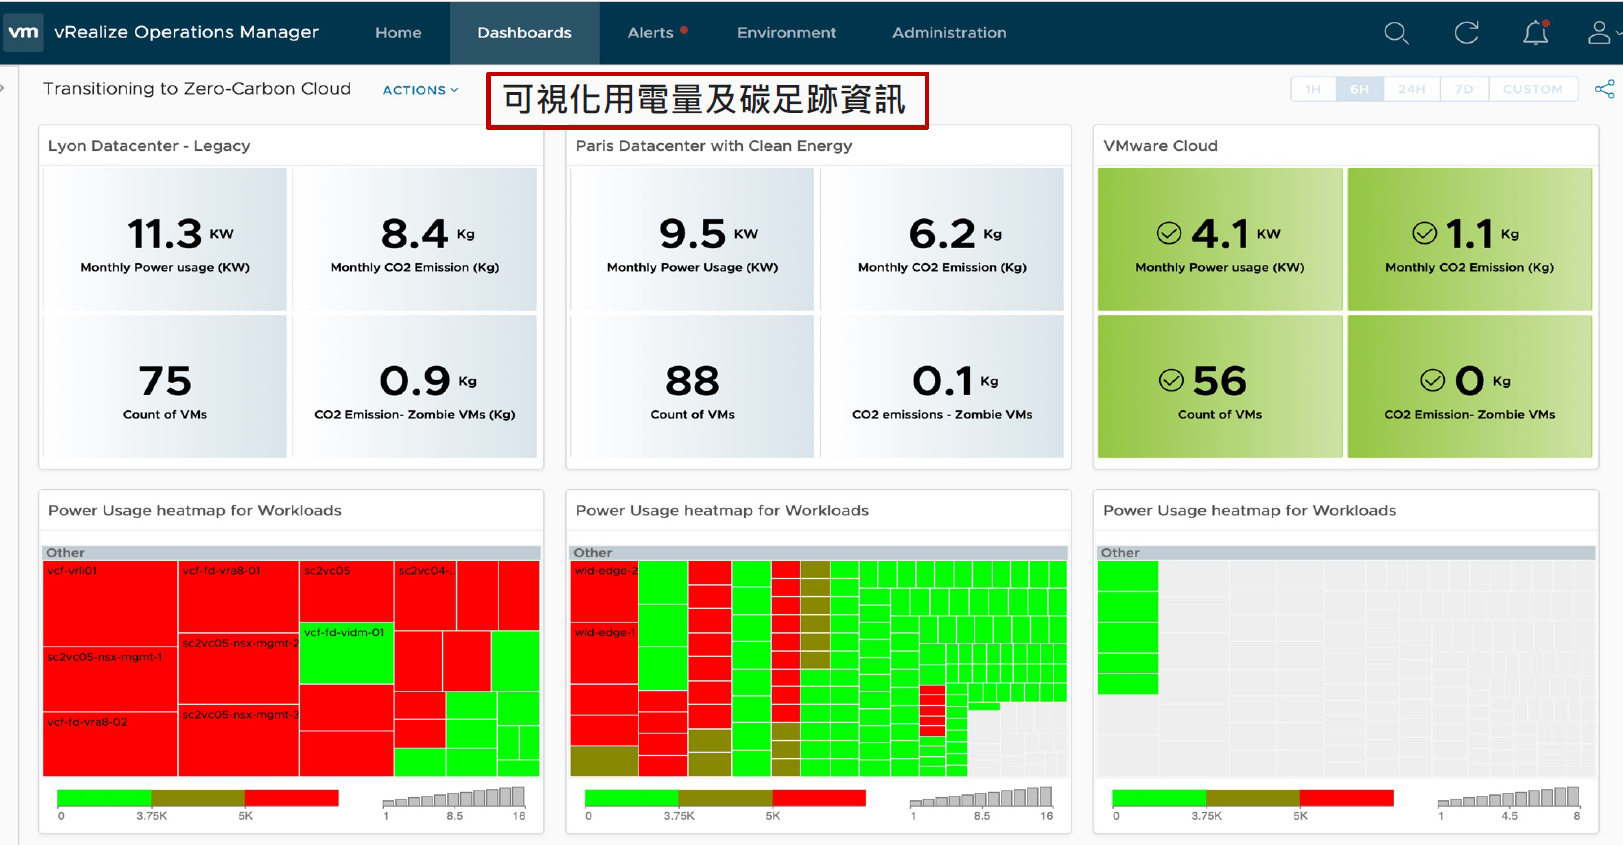Viewport: 1623px width, 845px height.
Task: Select vcf-fd-vra8-02 heatmap cell
Action: click(110, 744)
